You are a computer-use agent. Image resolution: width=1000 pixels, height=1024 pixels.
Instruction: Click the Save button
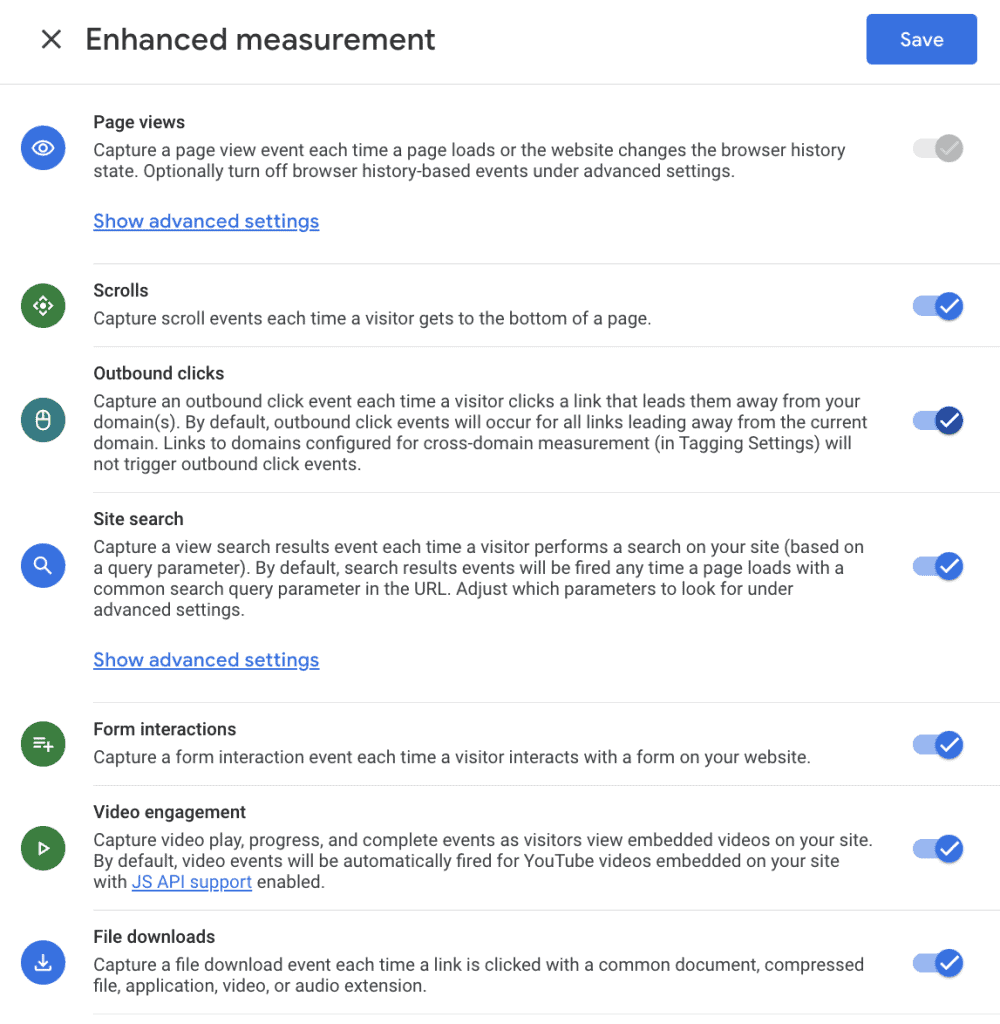(x=921, y=39)
